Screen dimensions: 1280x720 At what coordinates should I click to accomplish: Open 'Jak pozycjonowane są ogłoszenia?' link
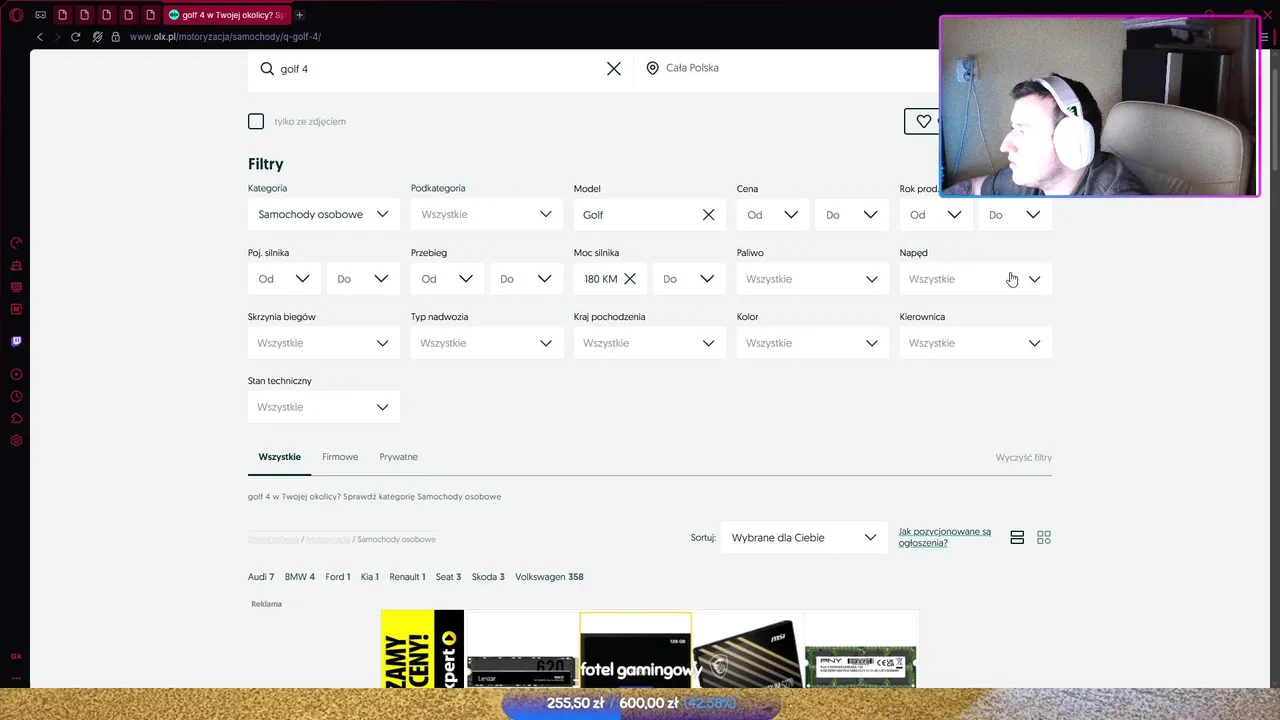pos(945,537)
